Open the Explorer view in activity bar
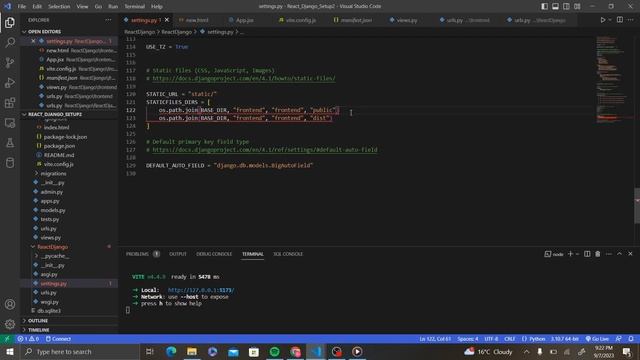 [x=10, y=22]
